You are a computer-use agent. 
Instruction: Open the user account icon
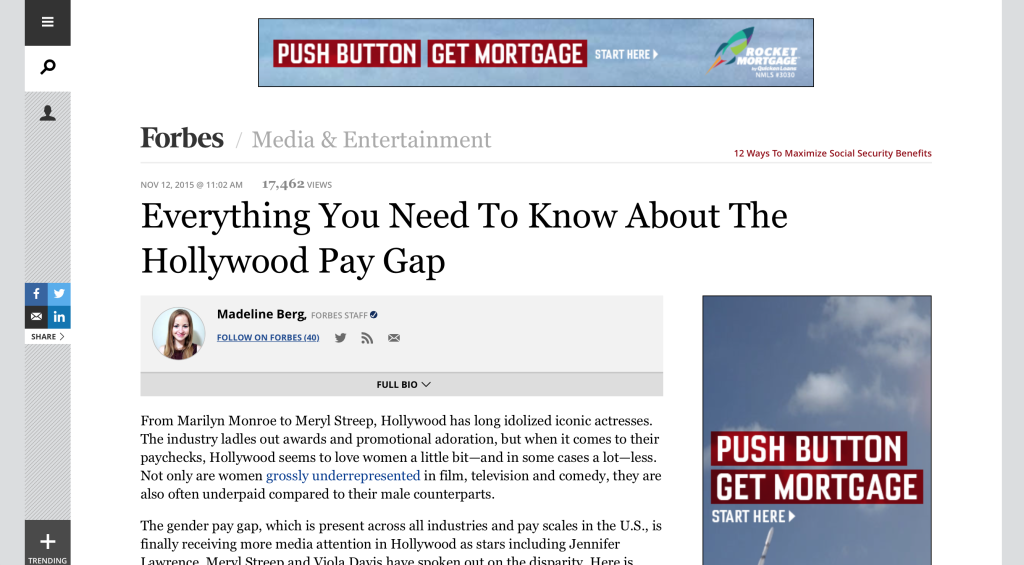coord(48,114)
